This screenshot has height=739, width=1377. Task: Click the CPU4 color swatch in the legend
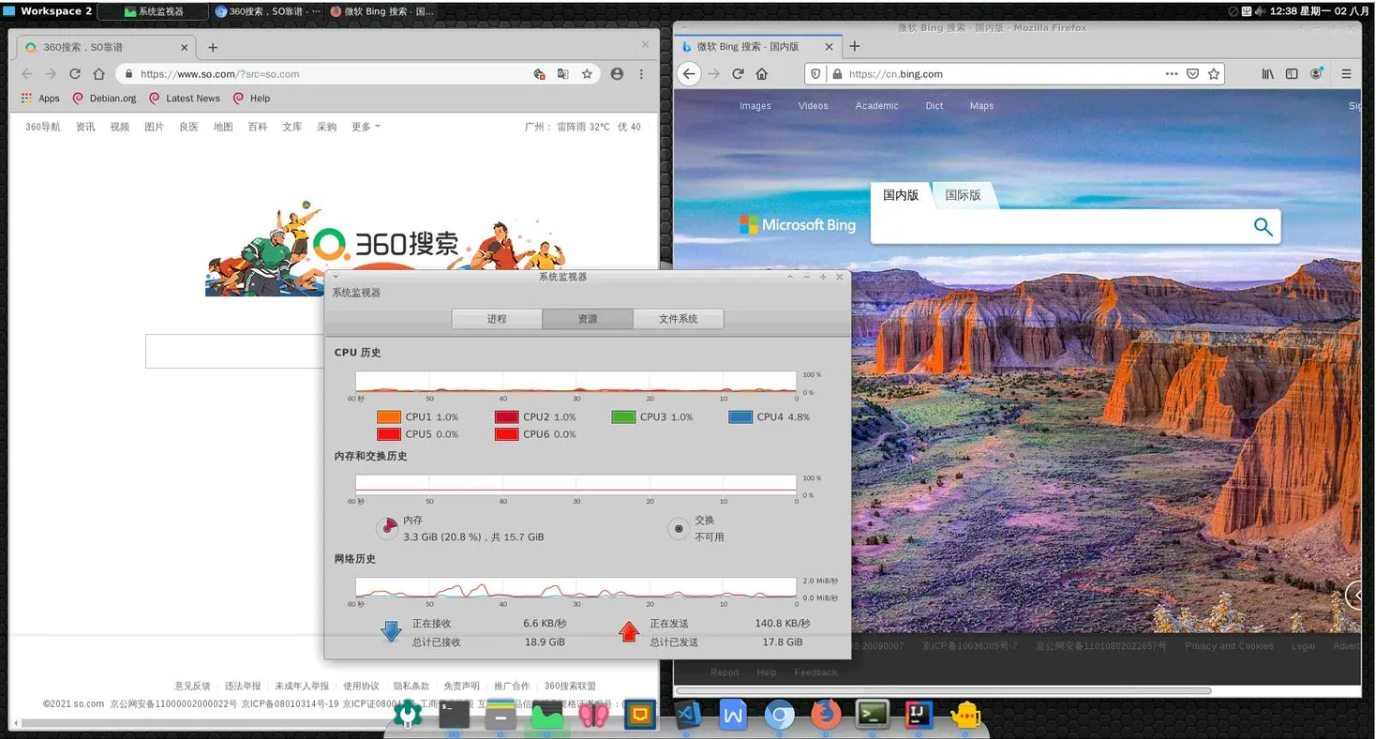(x=738, y=416)
